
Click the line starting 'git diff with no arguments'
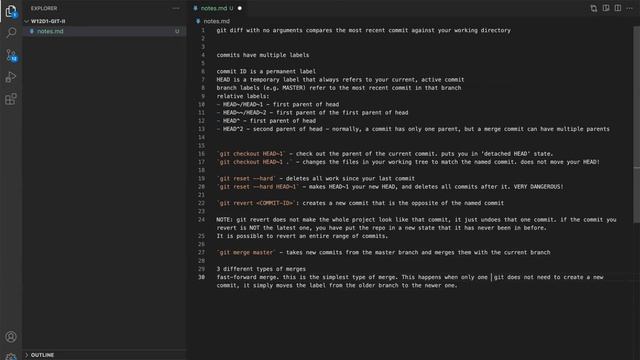click(363, 30)
